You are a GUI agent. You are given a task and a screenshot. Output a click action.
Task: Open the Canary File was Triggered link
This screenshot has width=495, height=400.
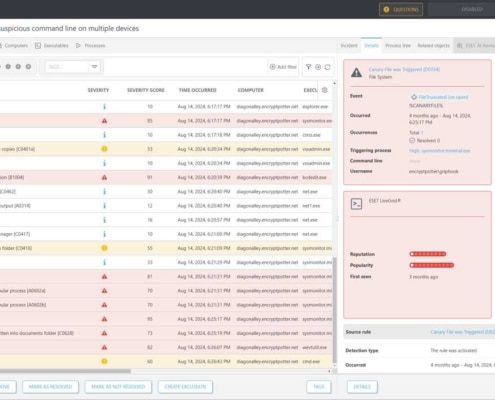coord(404,69)
